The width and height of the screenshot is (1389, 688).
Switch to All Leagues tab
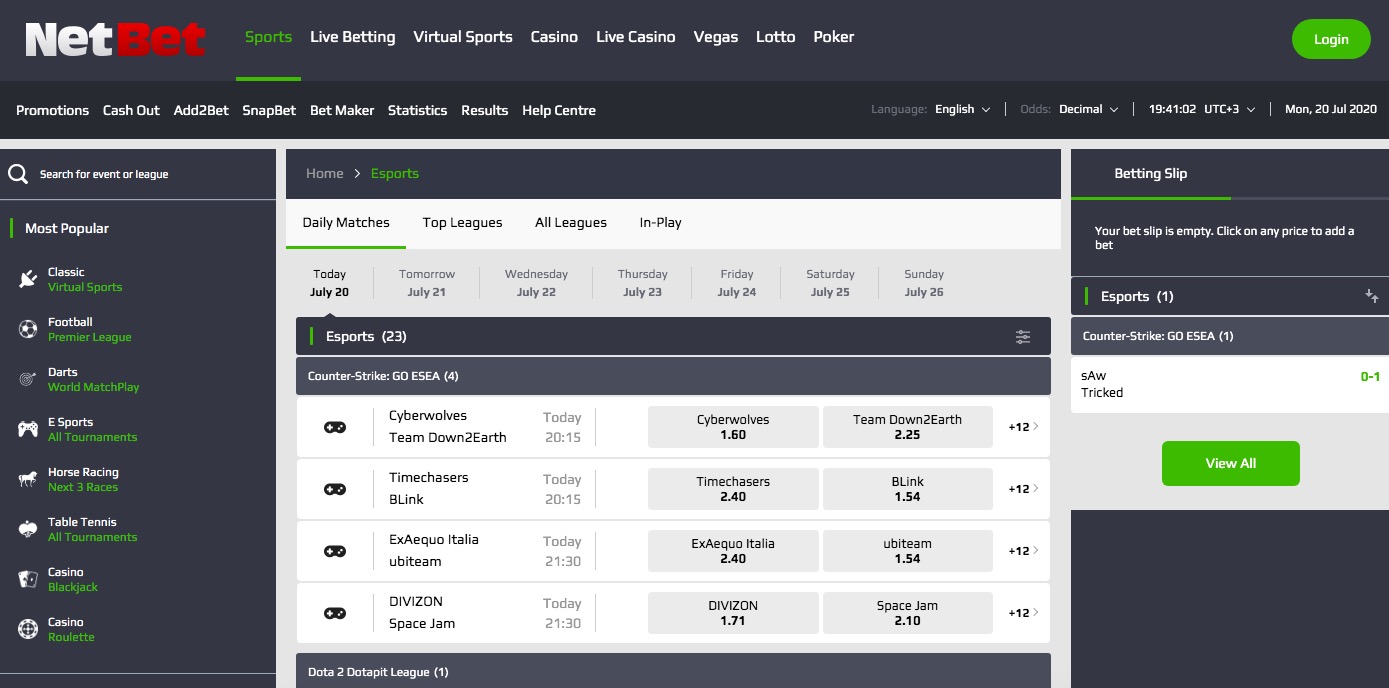(x=571, y=223)
